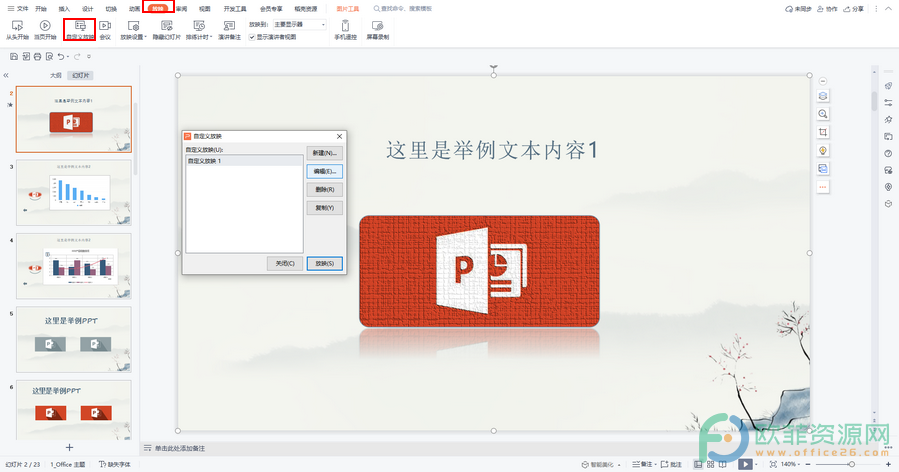Image resolution: width=899 pixels, height=472 pixels.
Task: Click Show (放映) button in dialog
Action: tap(325, 263)
